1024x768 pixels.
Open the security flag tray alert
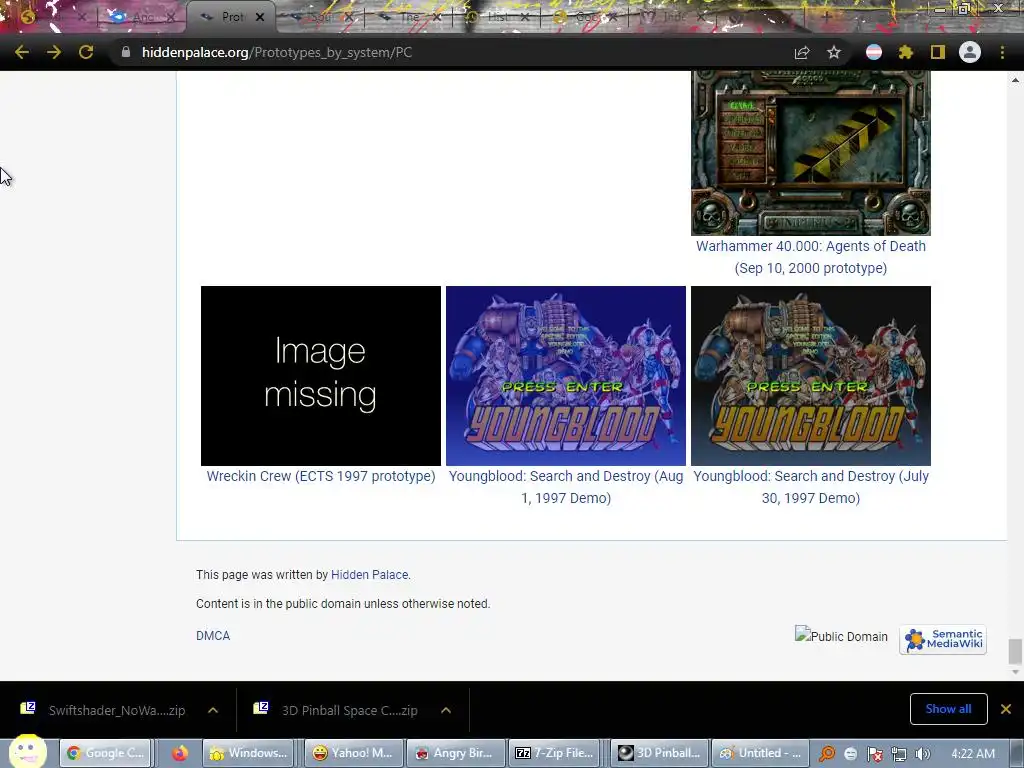point(875,754)
